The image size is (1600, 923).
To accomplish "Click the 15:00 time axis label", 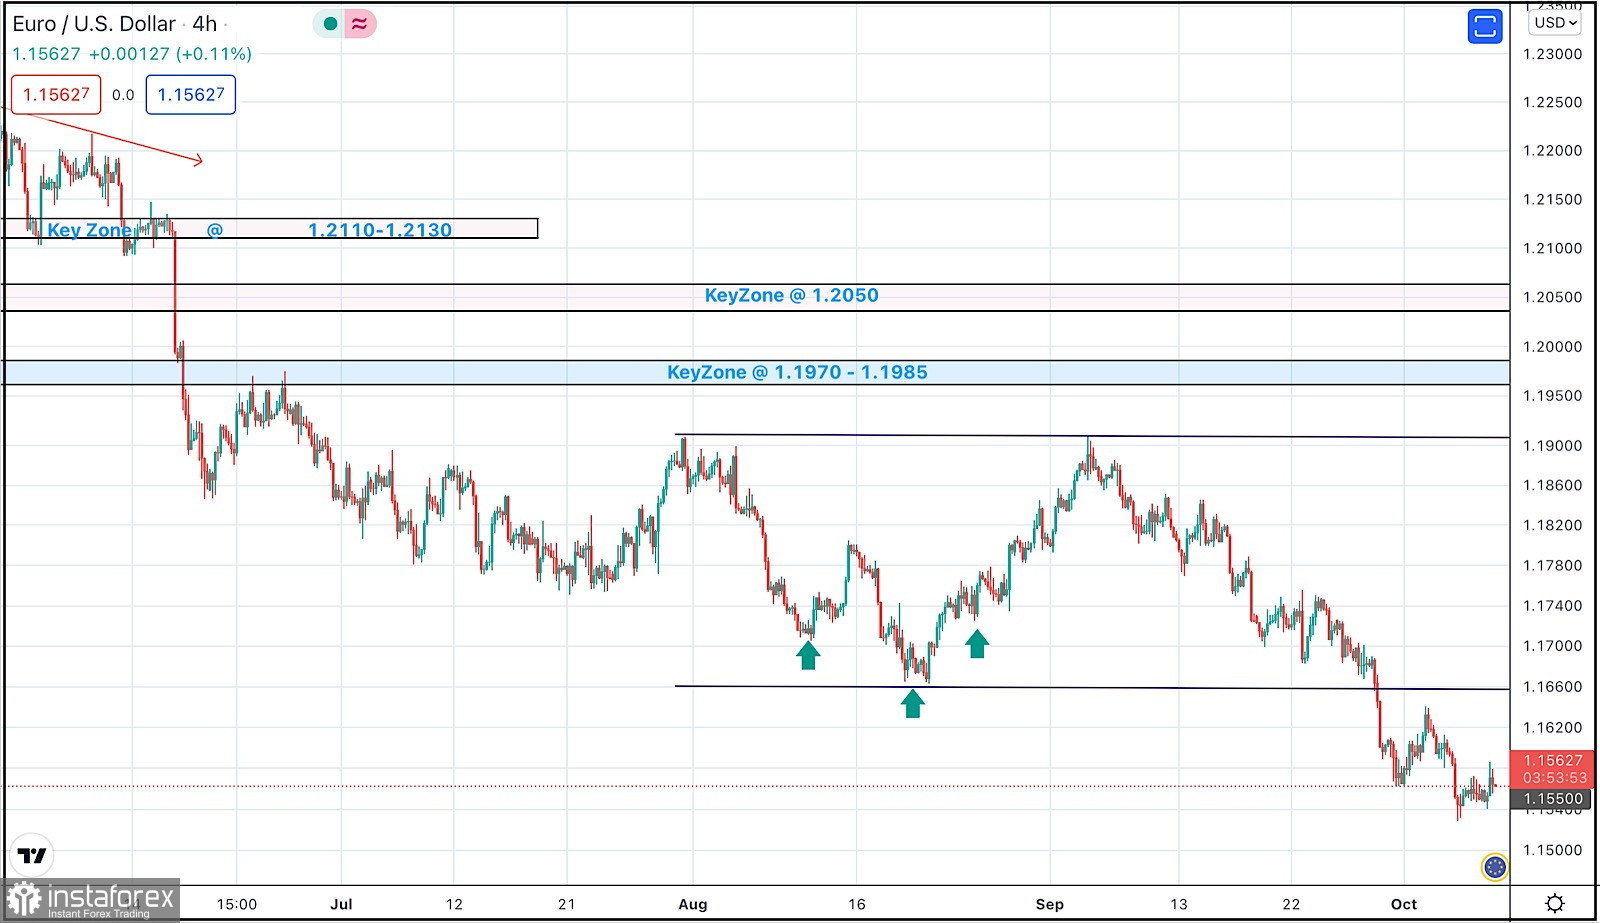I will (x=237, y=904).
